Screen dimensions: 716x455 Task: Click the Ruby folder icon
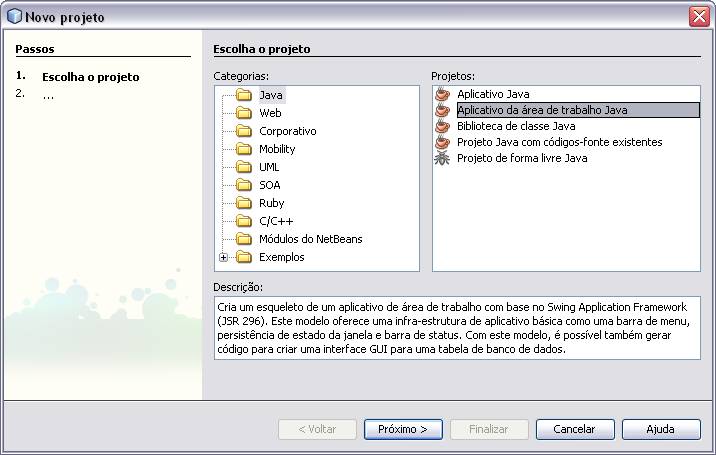point(244,203)
